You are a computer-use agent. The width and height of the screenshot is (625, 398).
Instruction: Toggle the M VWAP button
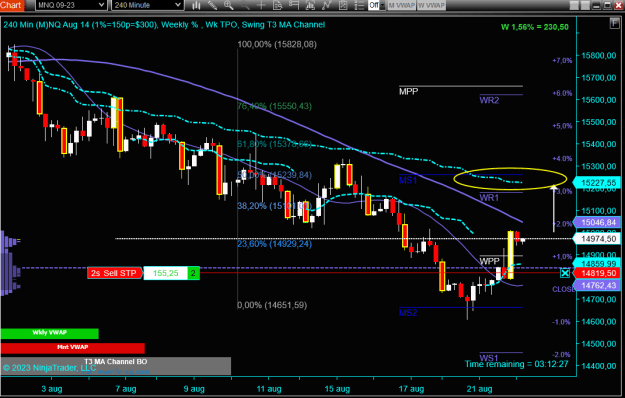coord(401,5)
